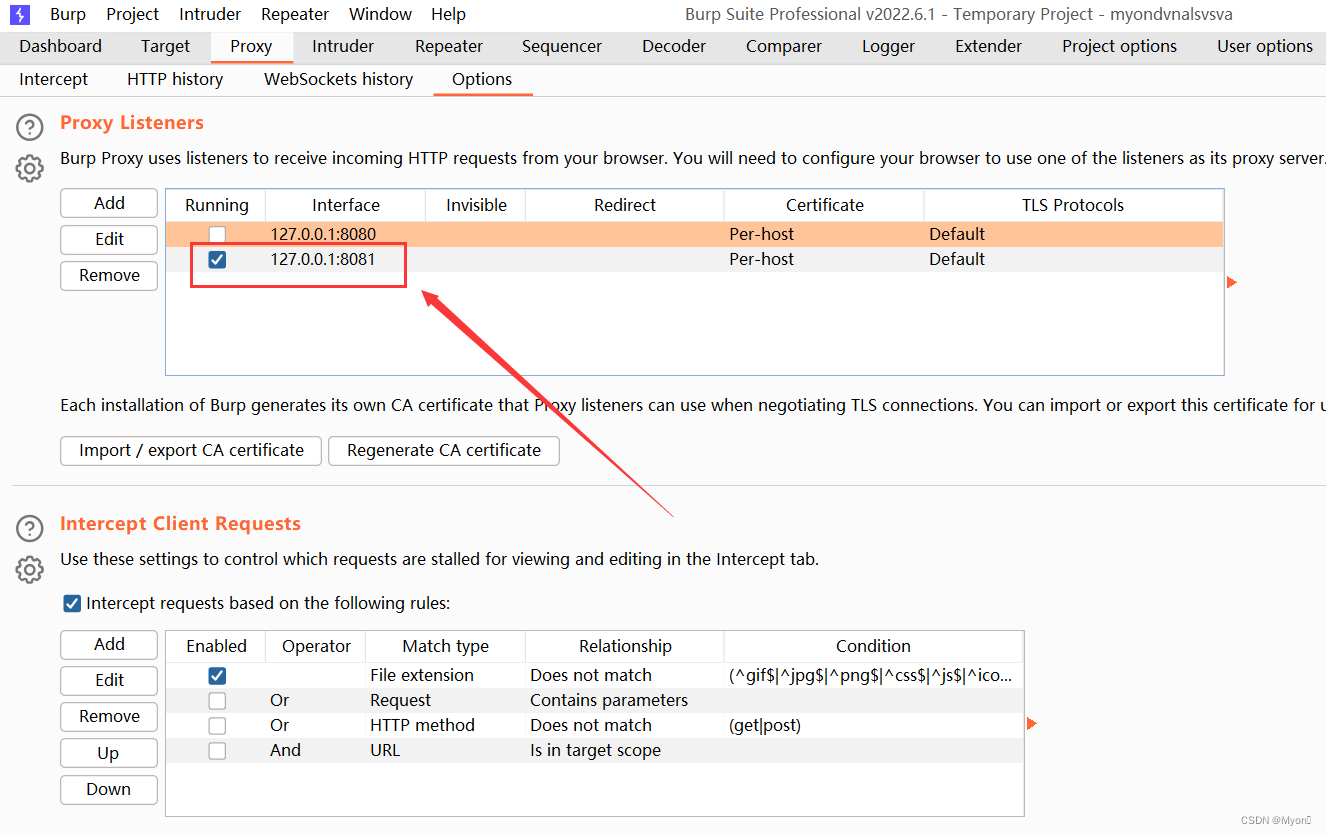Switch to the Dashboard tab

point(60,46)
